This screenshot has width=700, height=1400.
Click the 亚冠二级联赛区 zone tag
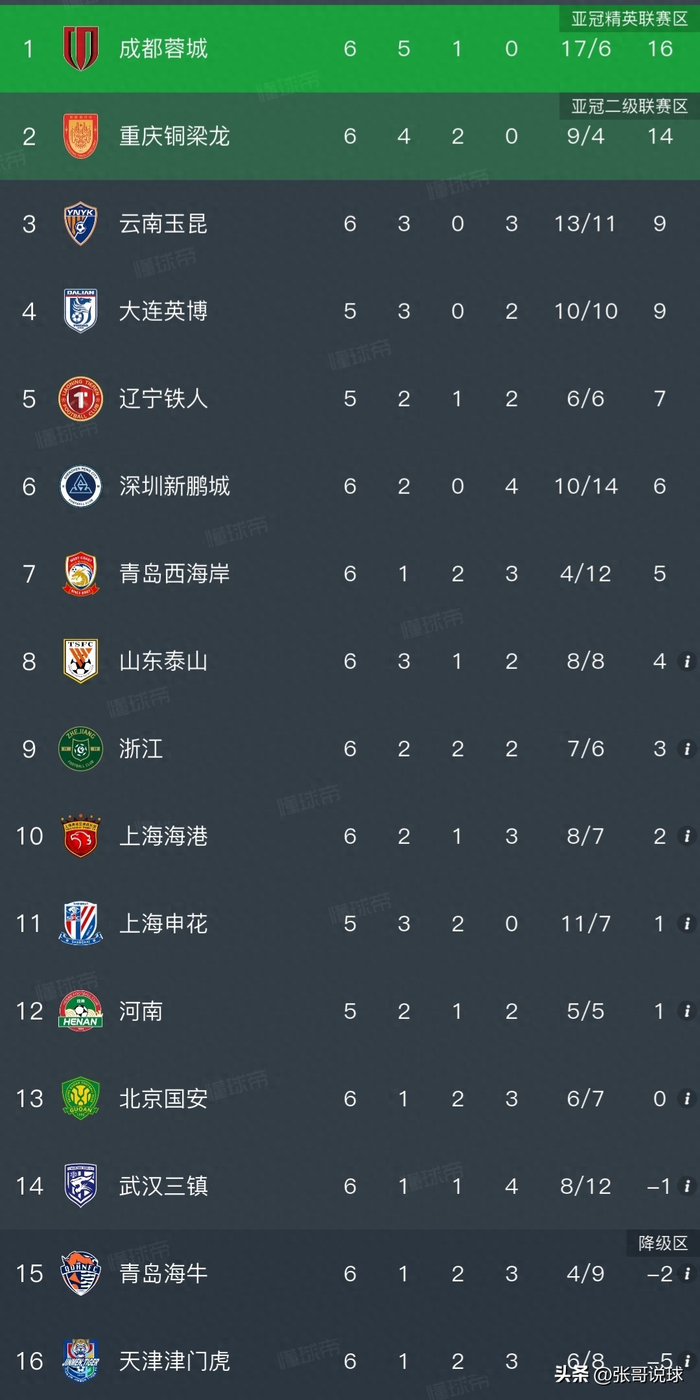coord(629,106)
